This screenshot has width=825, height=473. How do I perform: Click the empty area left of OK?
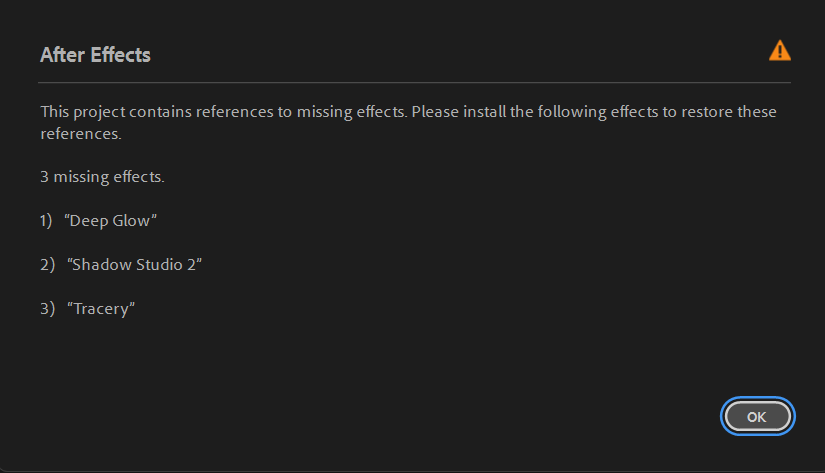[x=500, y=416]
